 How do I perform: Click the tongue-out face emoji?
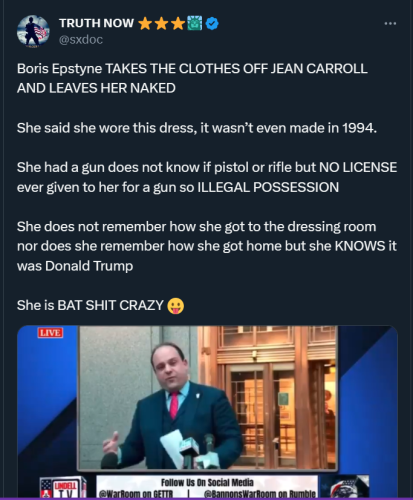[x=176, y=306]
